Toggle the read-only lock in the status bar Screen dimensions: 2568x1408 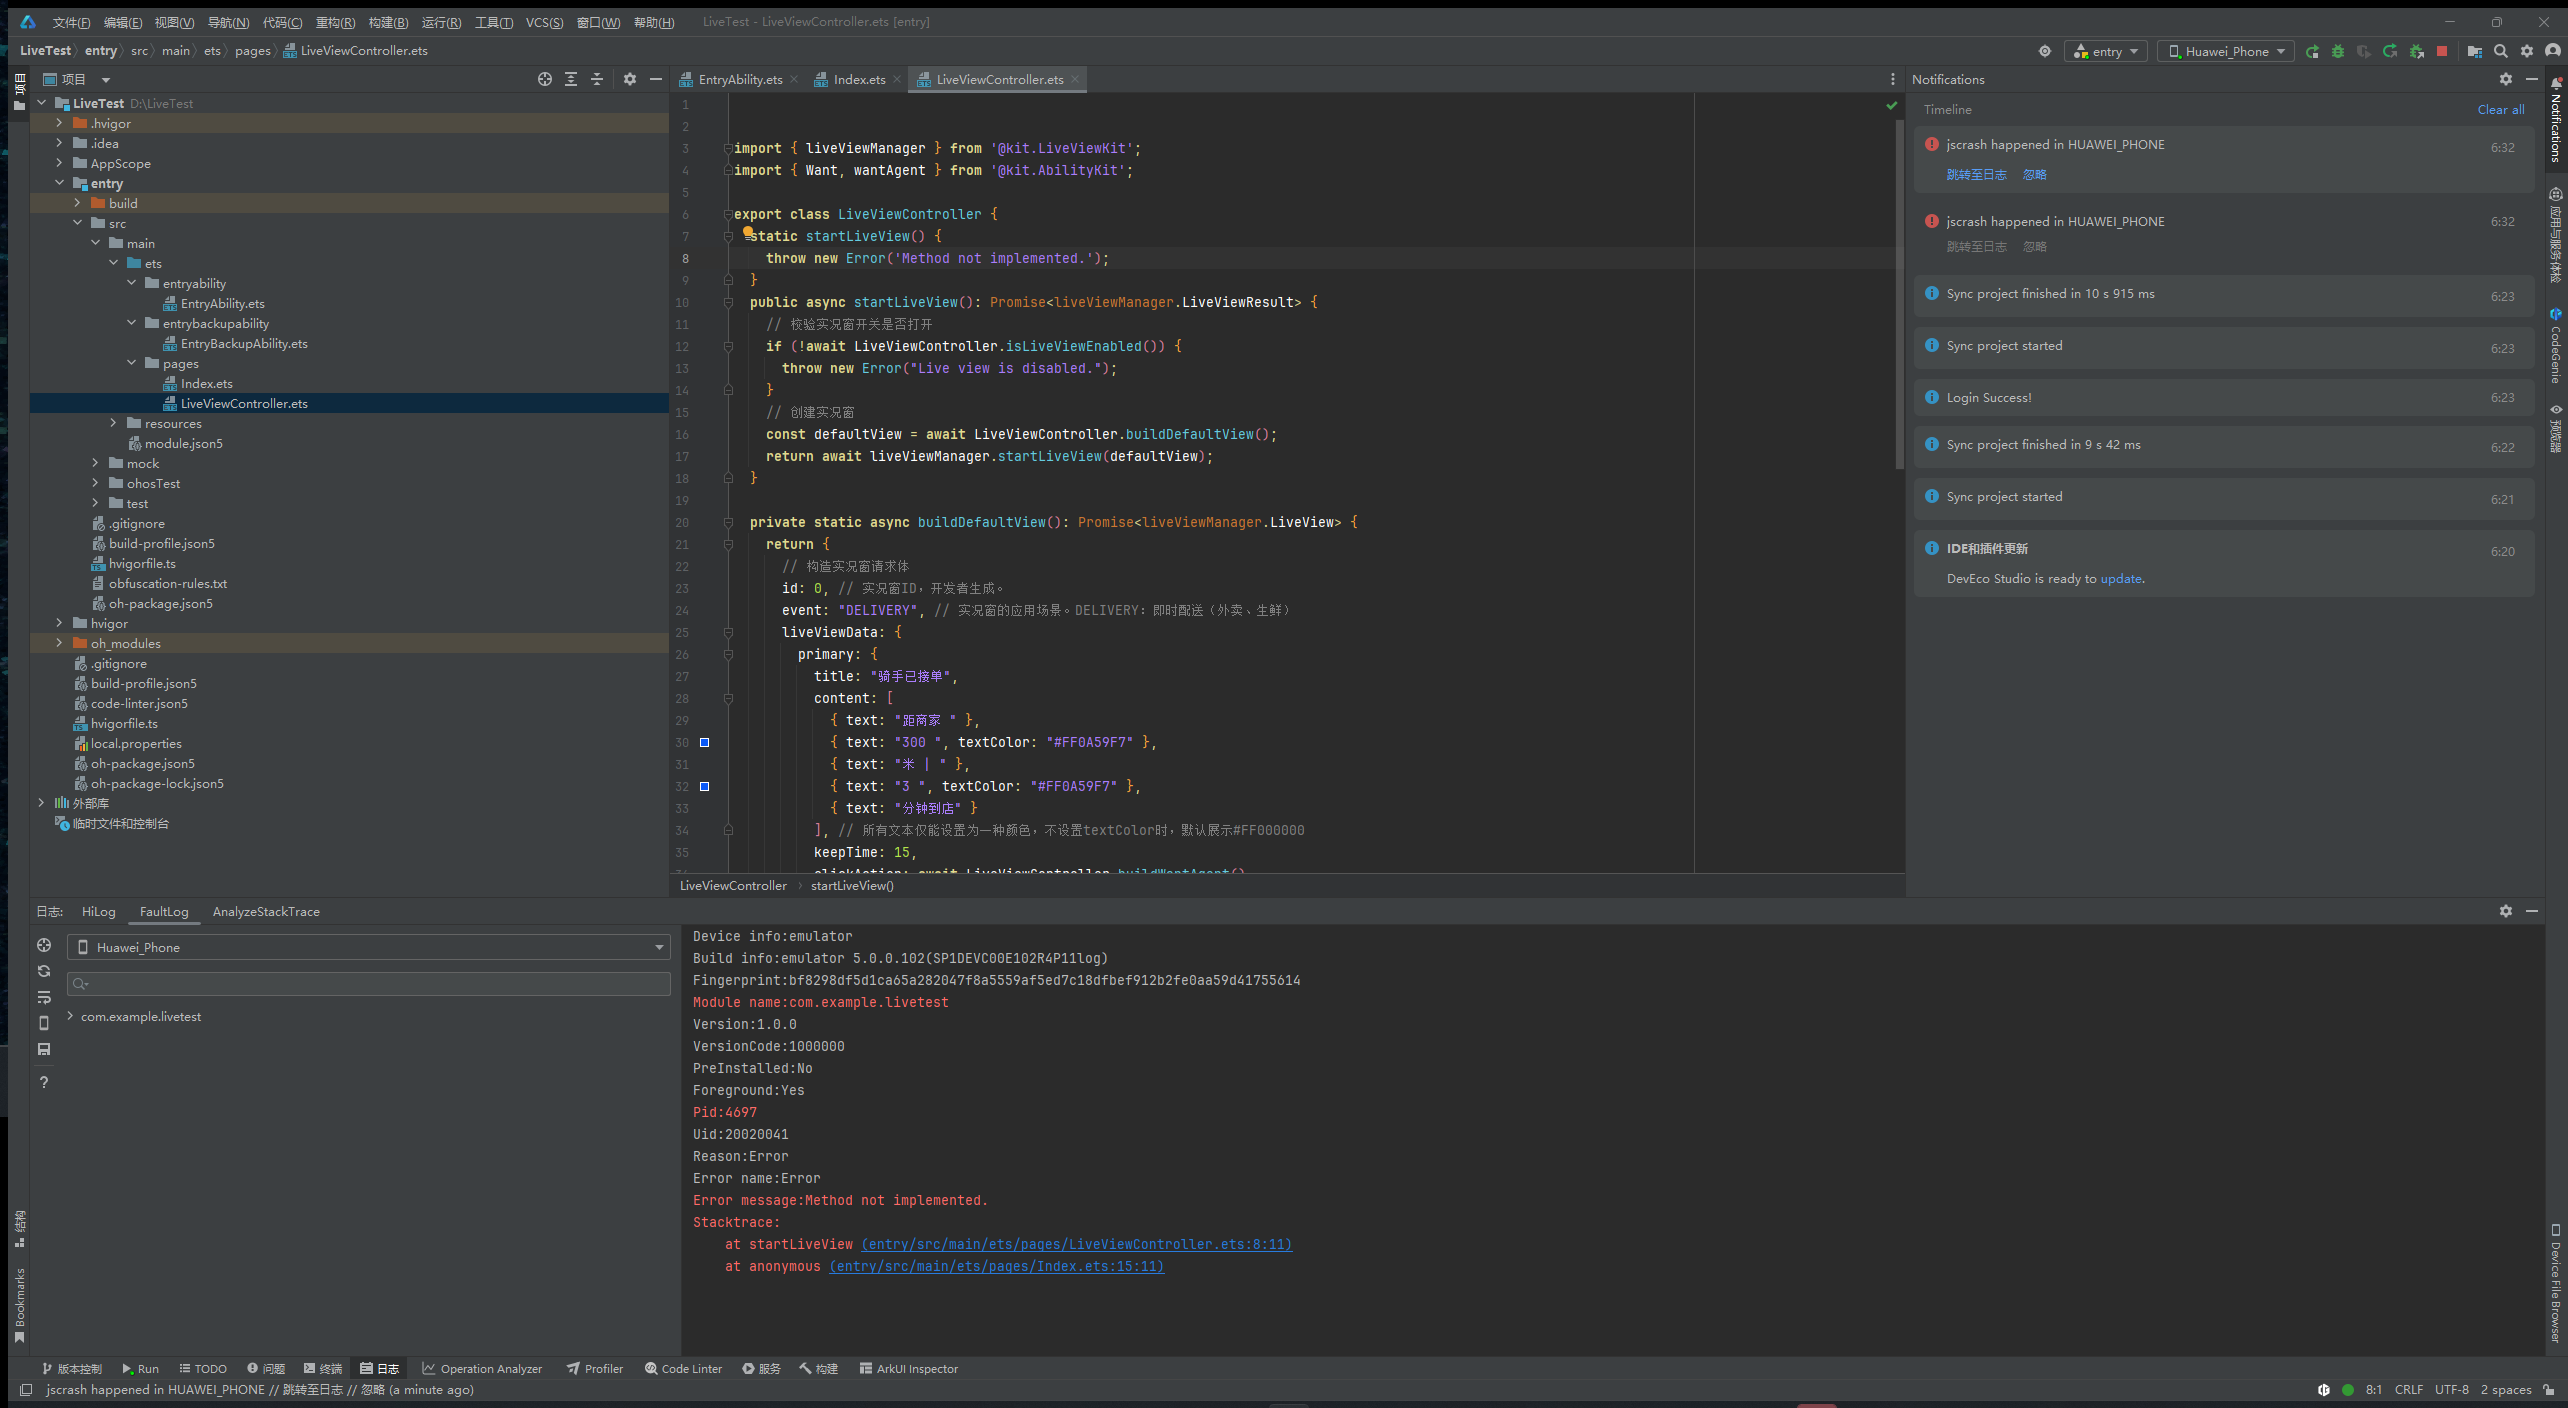pyautogui.click(x=2549, y=1390)
